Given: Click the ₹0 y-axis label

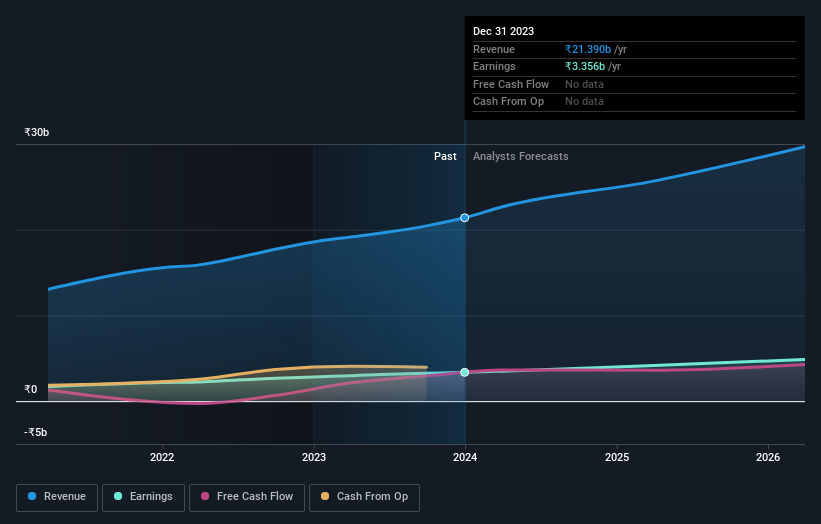Looking at the screenshot, I should [x=30, y=389].
